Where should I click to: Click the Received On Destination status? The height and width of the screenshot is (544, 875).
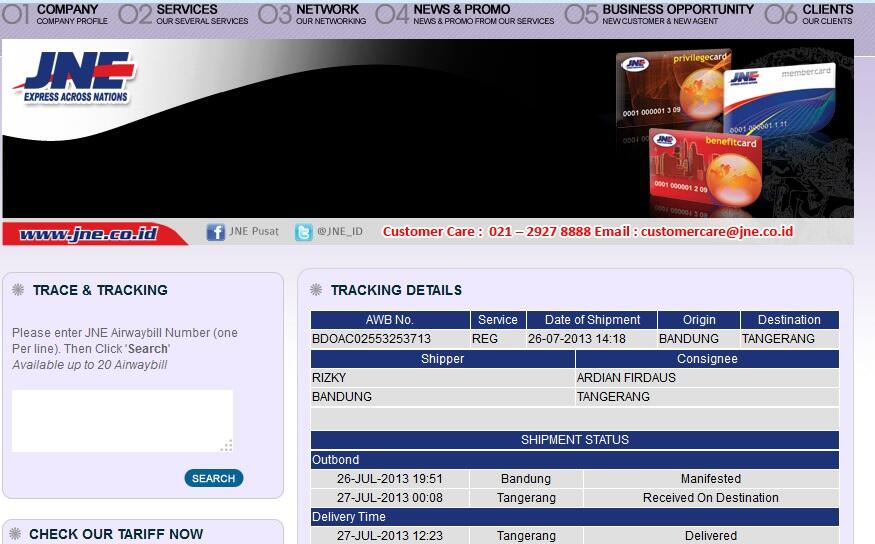click(710, 498)
